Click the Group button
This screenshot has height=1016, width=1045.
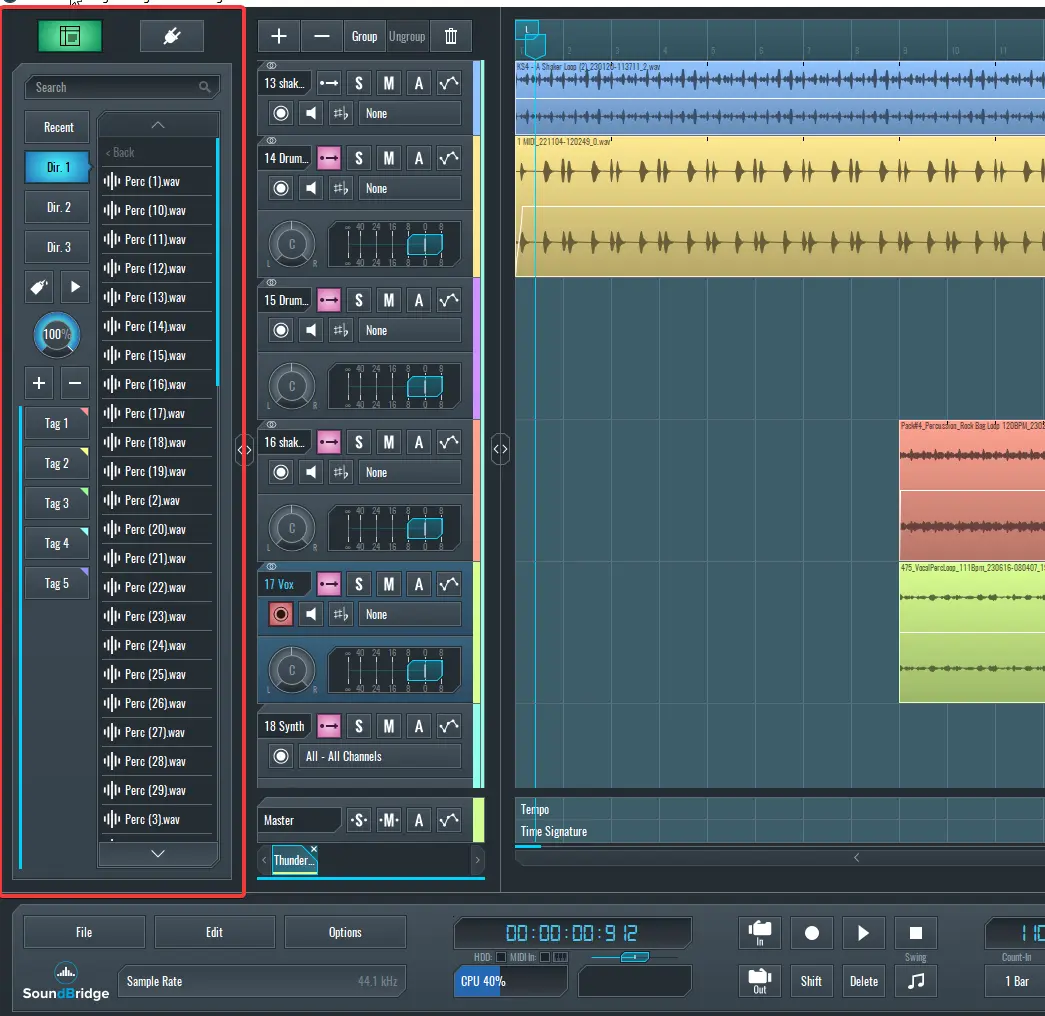pos(365,36)
